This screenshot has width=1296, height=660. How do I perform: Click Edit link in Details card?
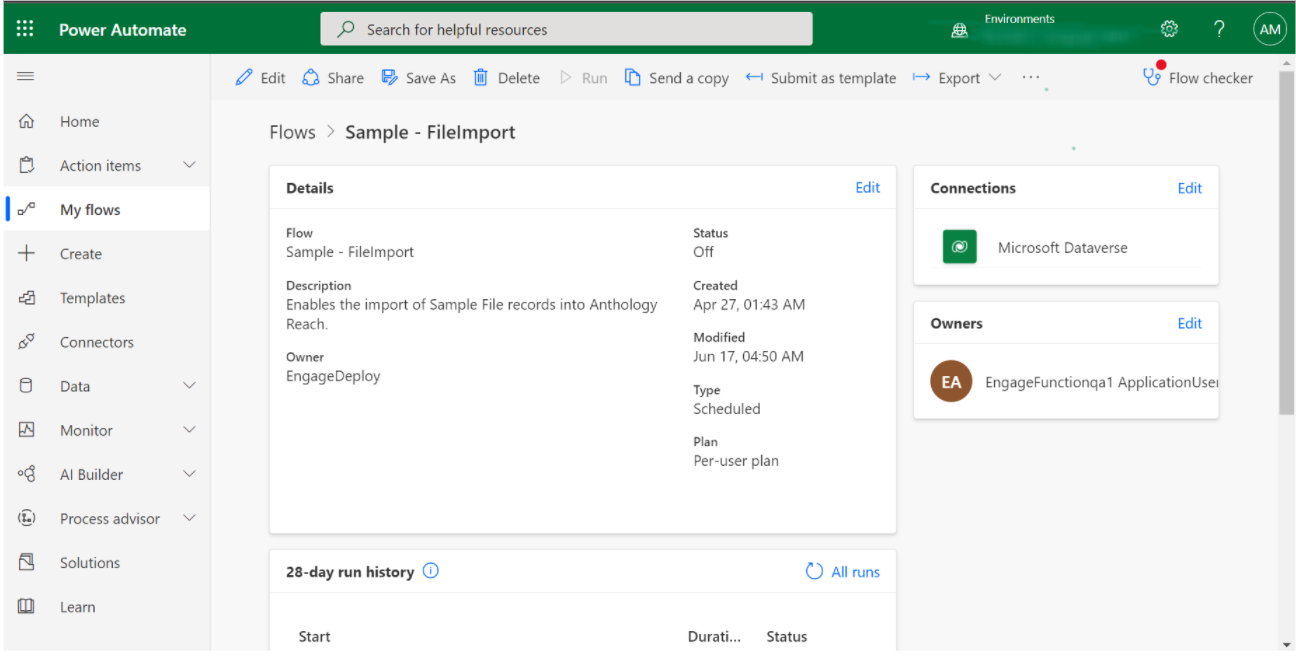[x=868, y=187]
